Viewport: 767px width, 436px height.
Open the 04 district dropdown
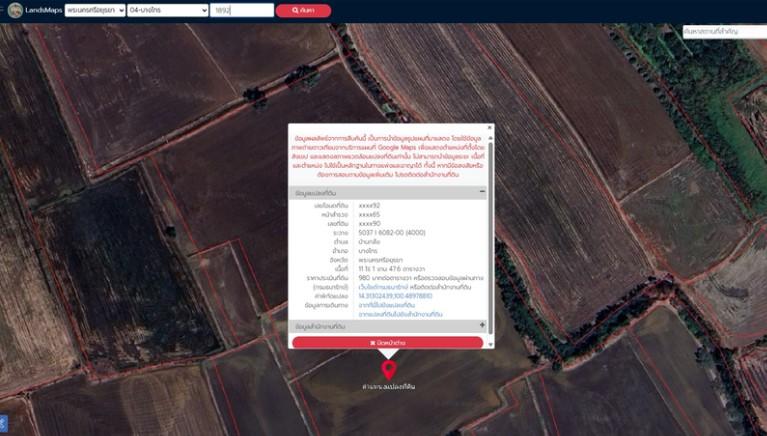pos(168,10)
